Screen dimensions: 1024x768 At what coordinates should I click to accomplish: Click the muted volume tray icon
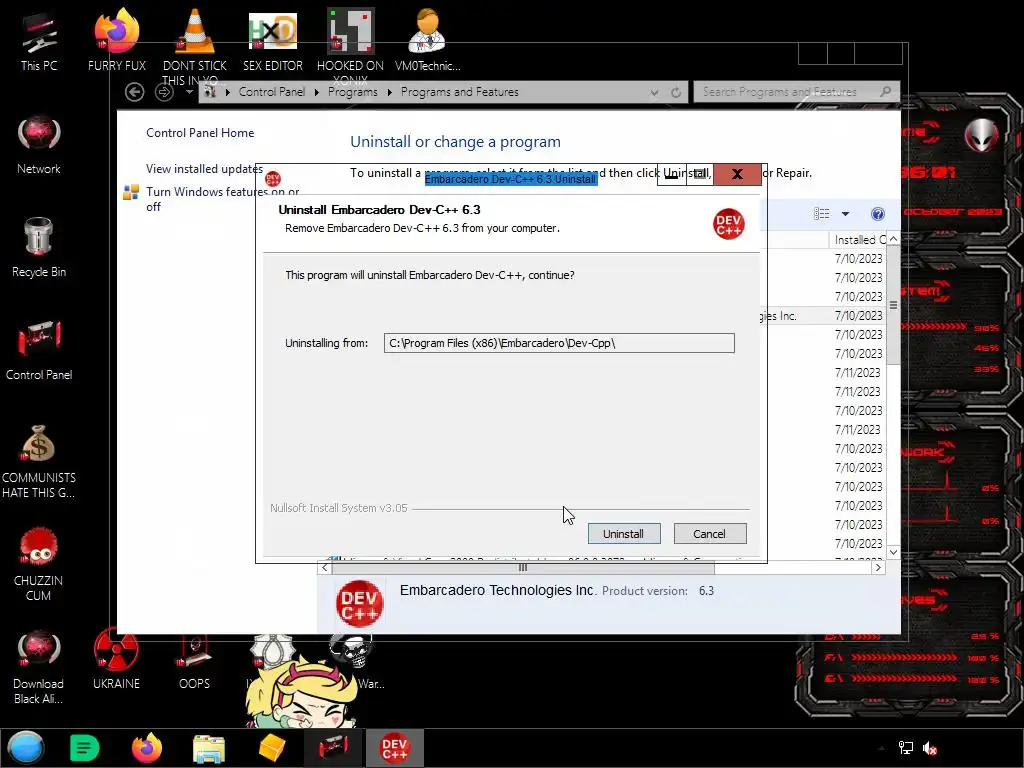tap(930, 748)
